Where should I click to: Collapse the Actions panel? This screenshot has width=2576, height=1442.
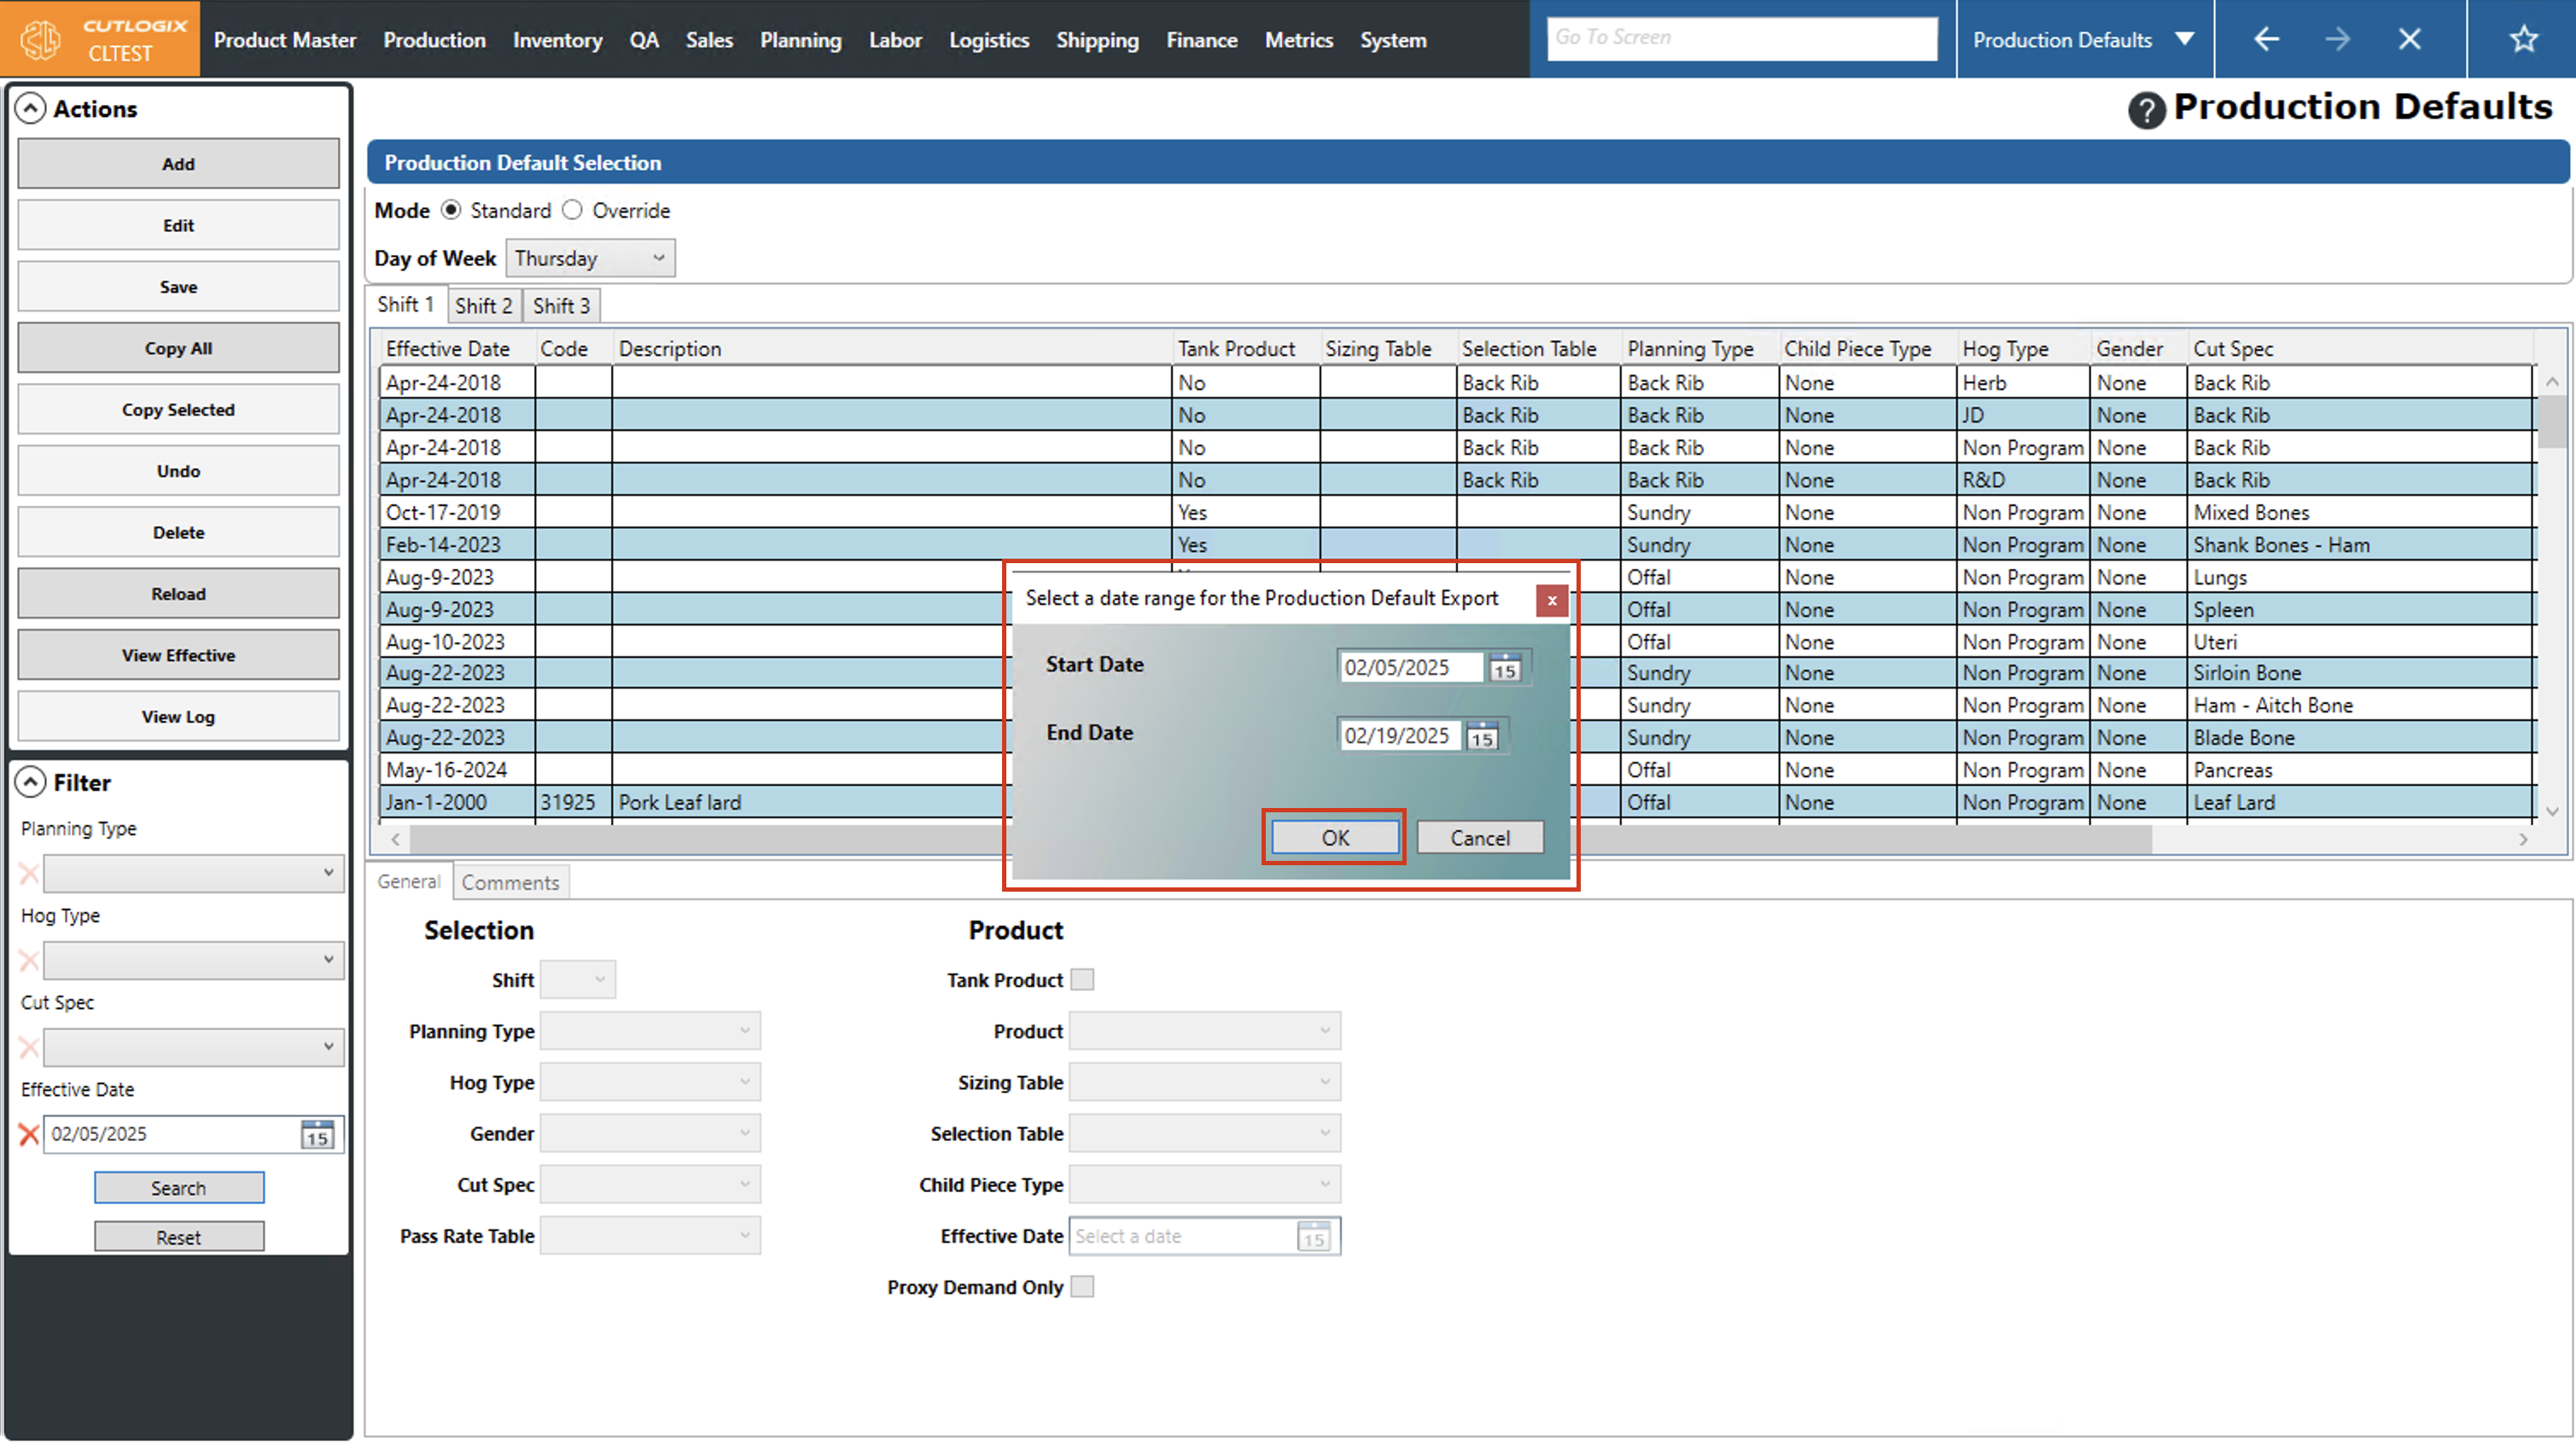tap(31, 108)
